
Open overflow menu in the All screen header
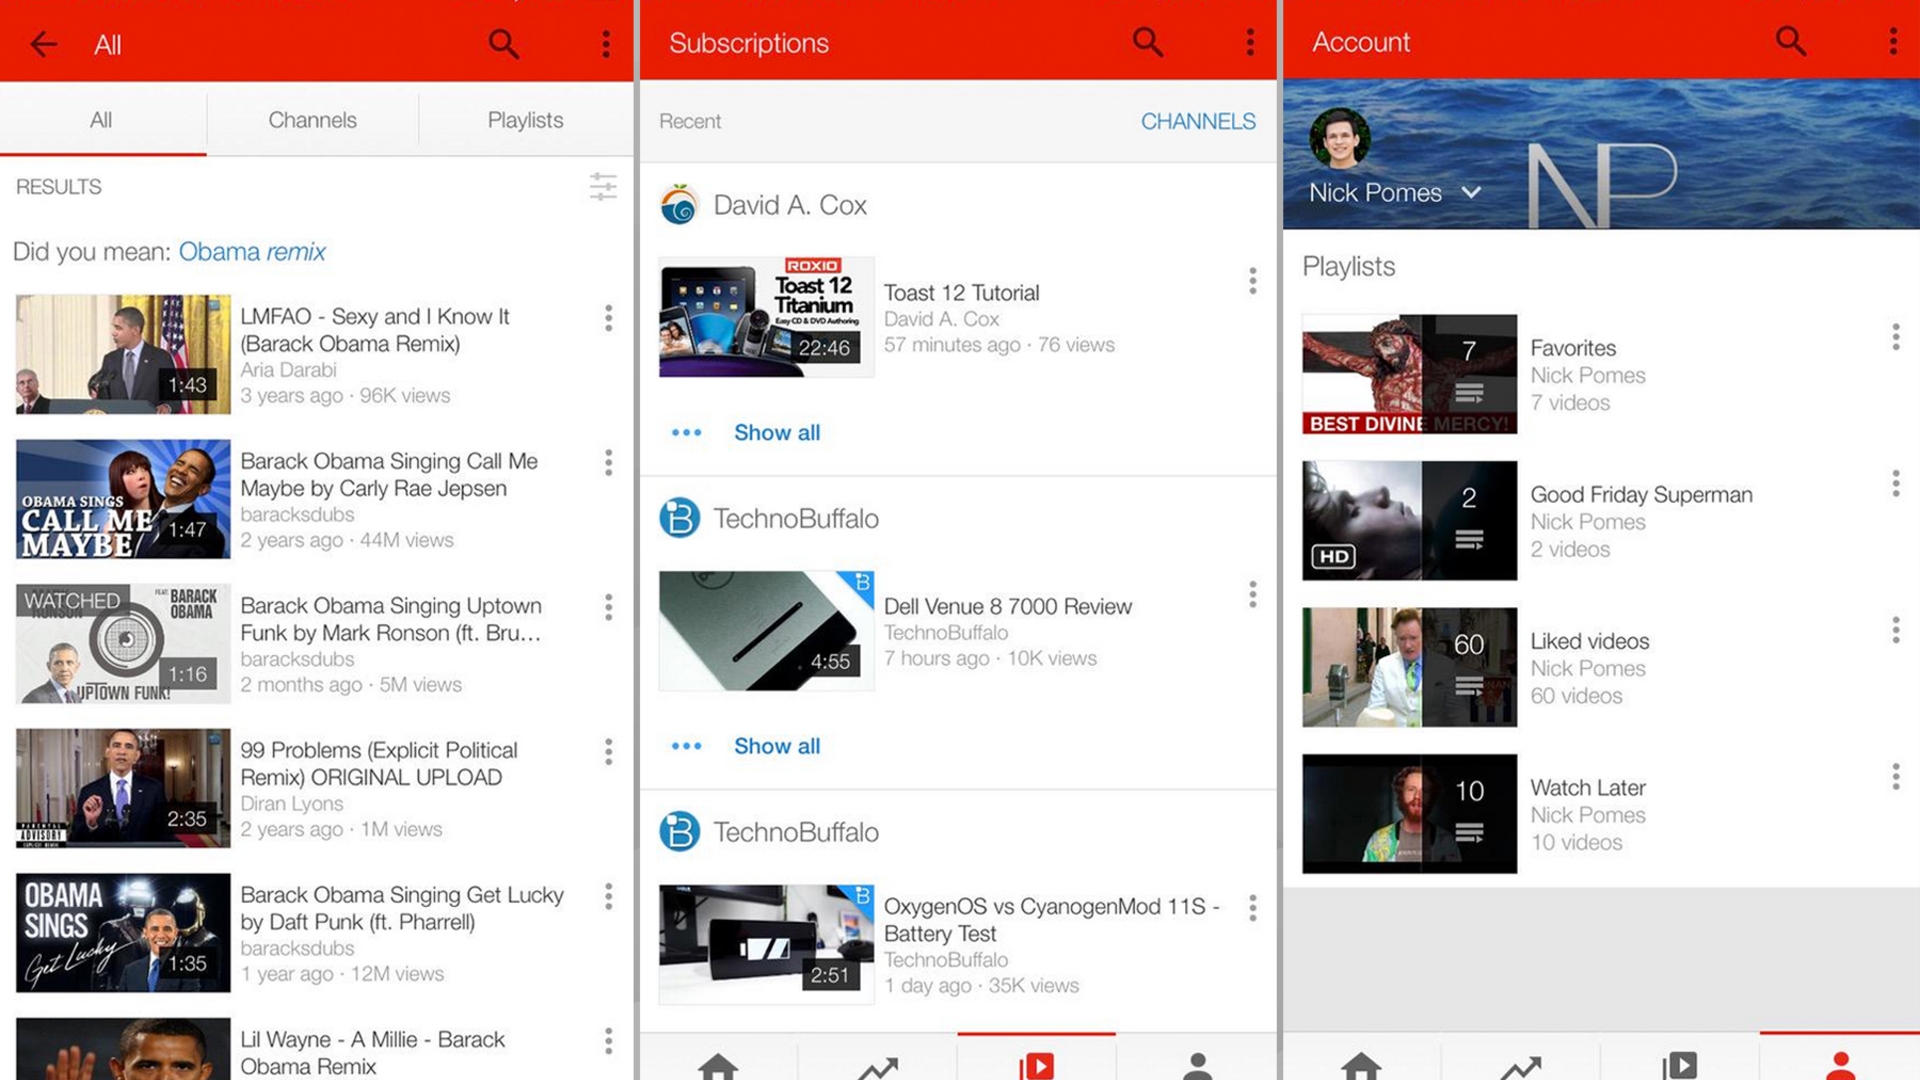(x=606, y=44)
